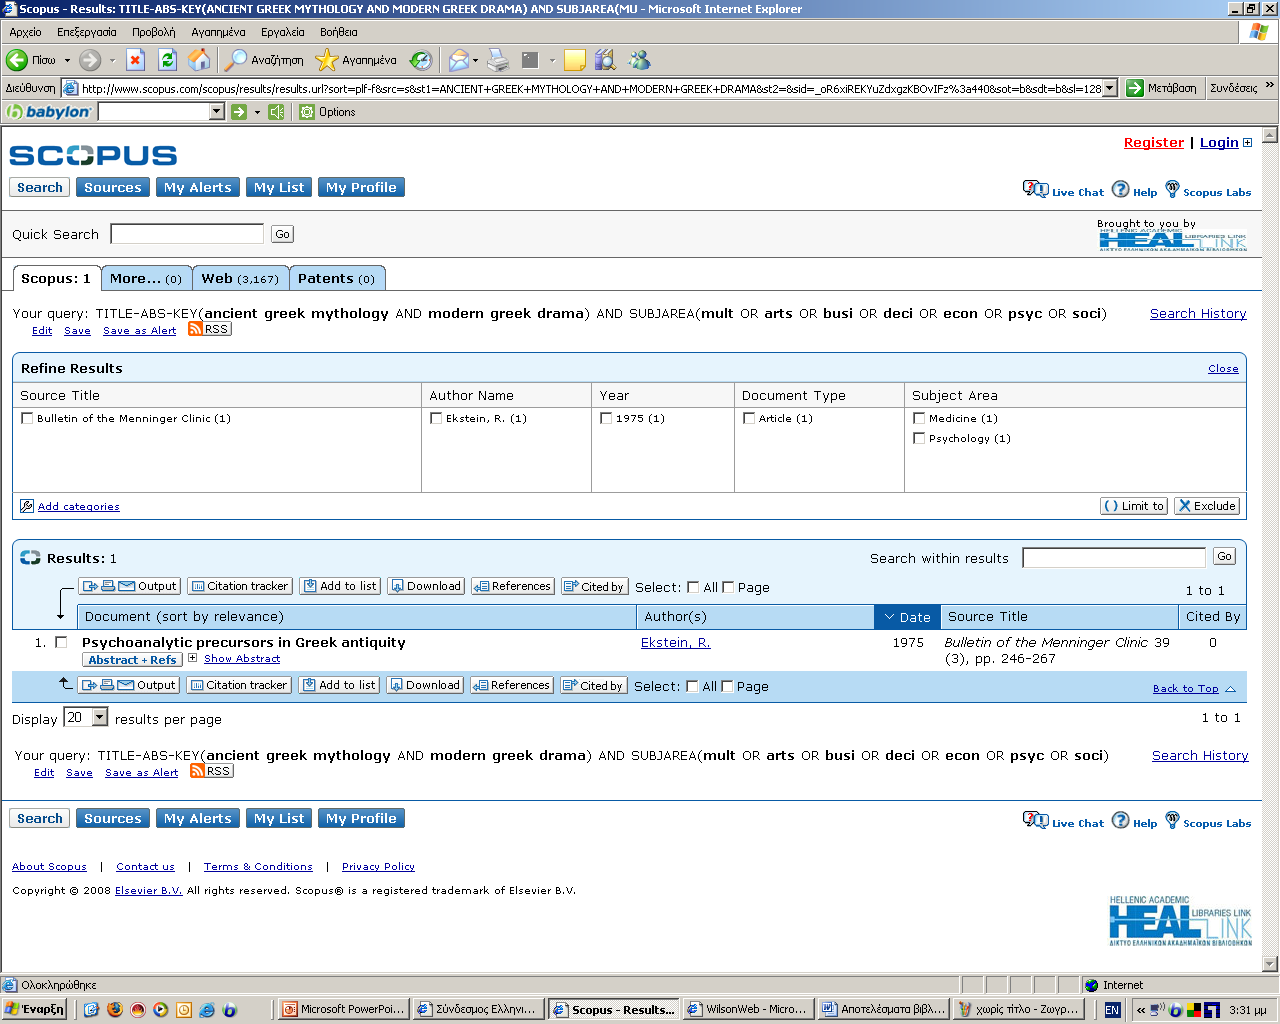Tick checkbox for result 1

(61, 642)
